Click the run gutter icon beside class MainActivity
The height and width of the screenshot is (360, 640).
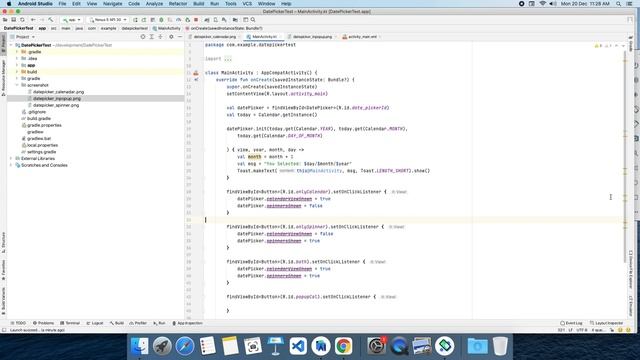coord(196,73)
